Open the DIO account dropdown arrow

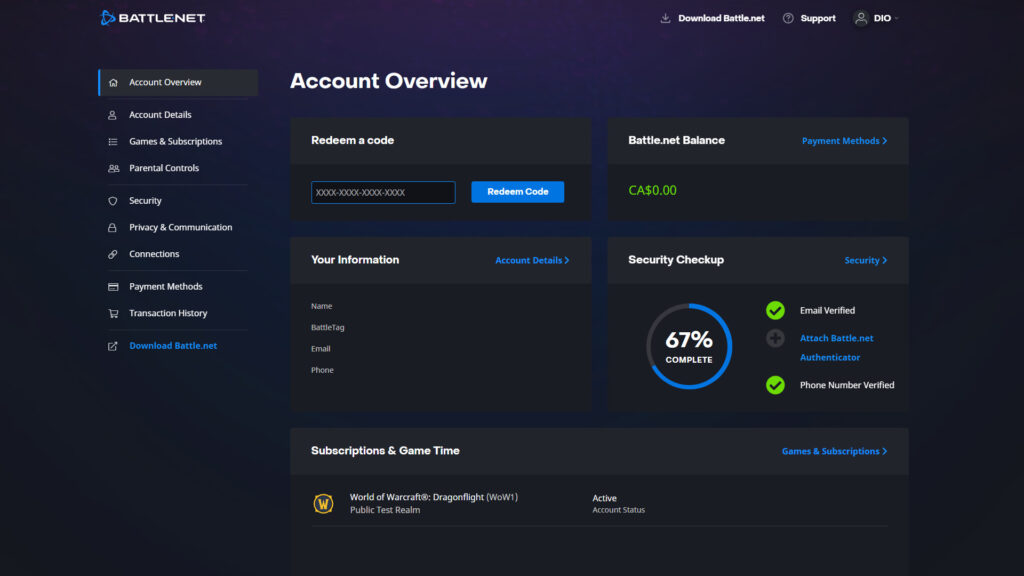click(x=896, y=18)
